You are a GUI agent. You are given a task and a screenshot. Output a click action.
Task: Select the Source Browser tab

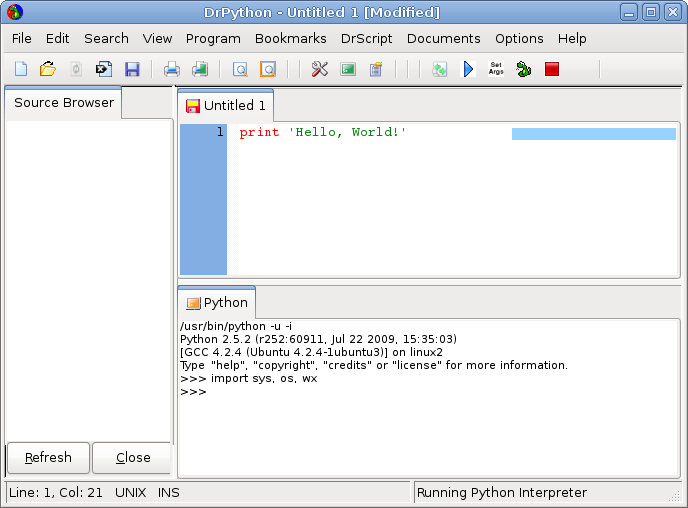[x=64, y=103]
